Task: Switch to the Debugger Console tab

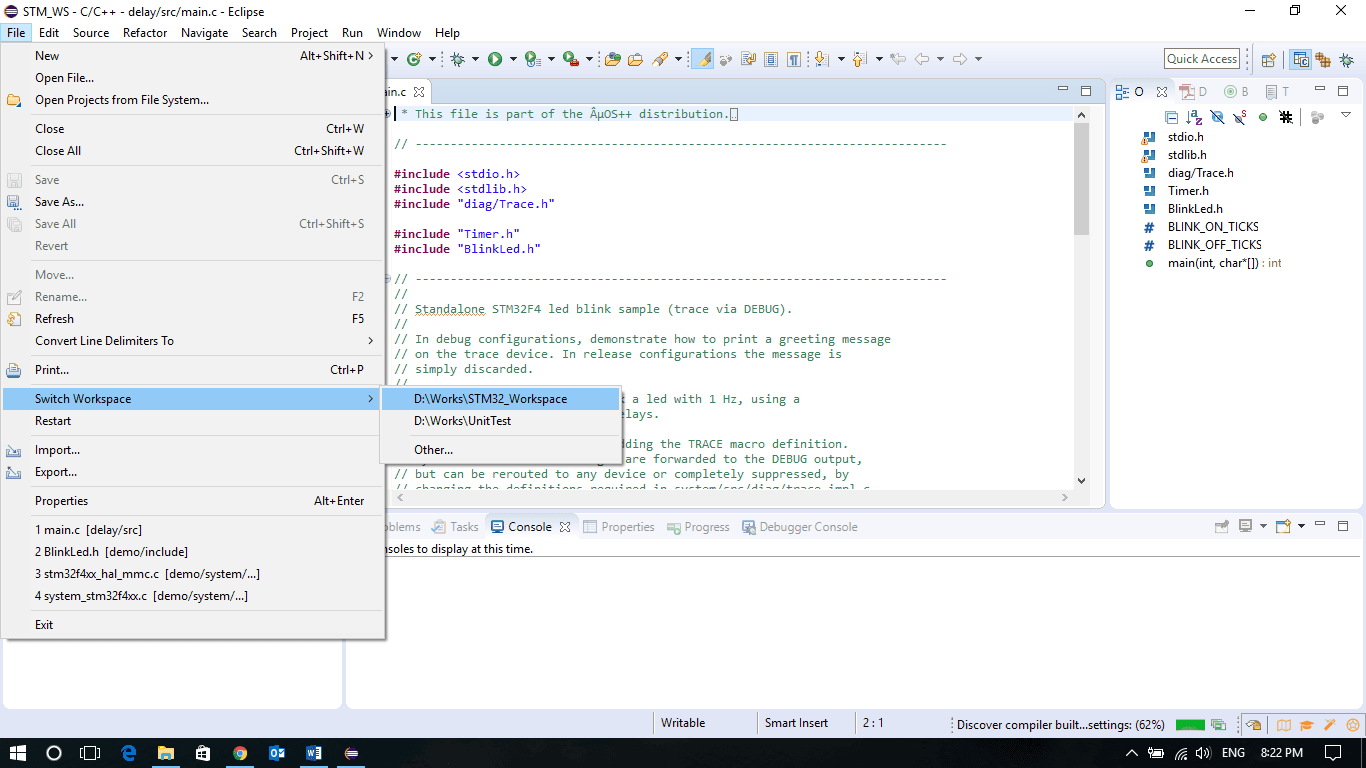Action: tap(800, 527)
